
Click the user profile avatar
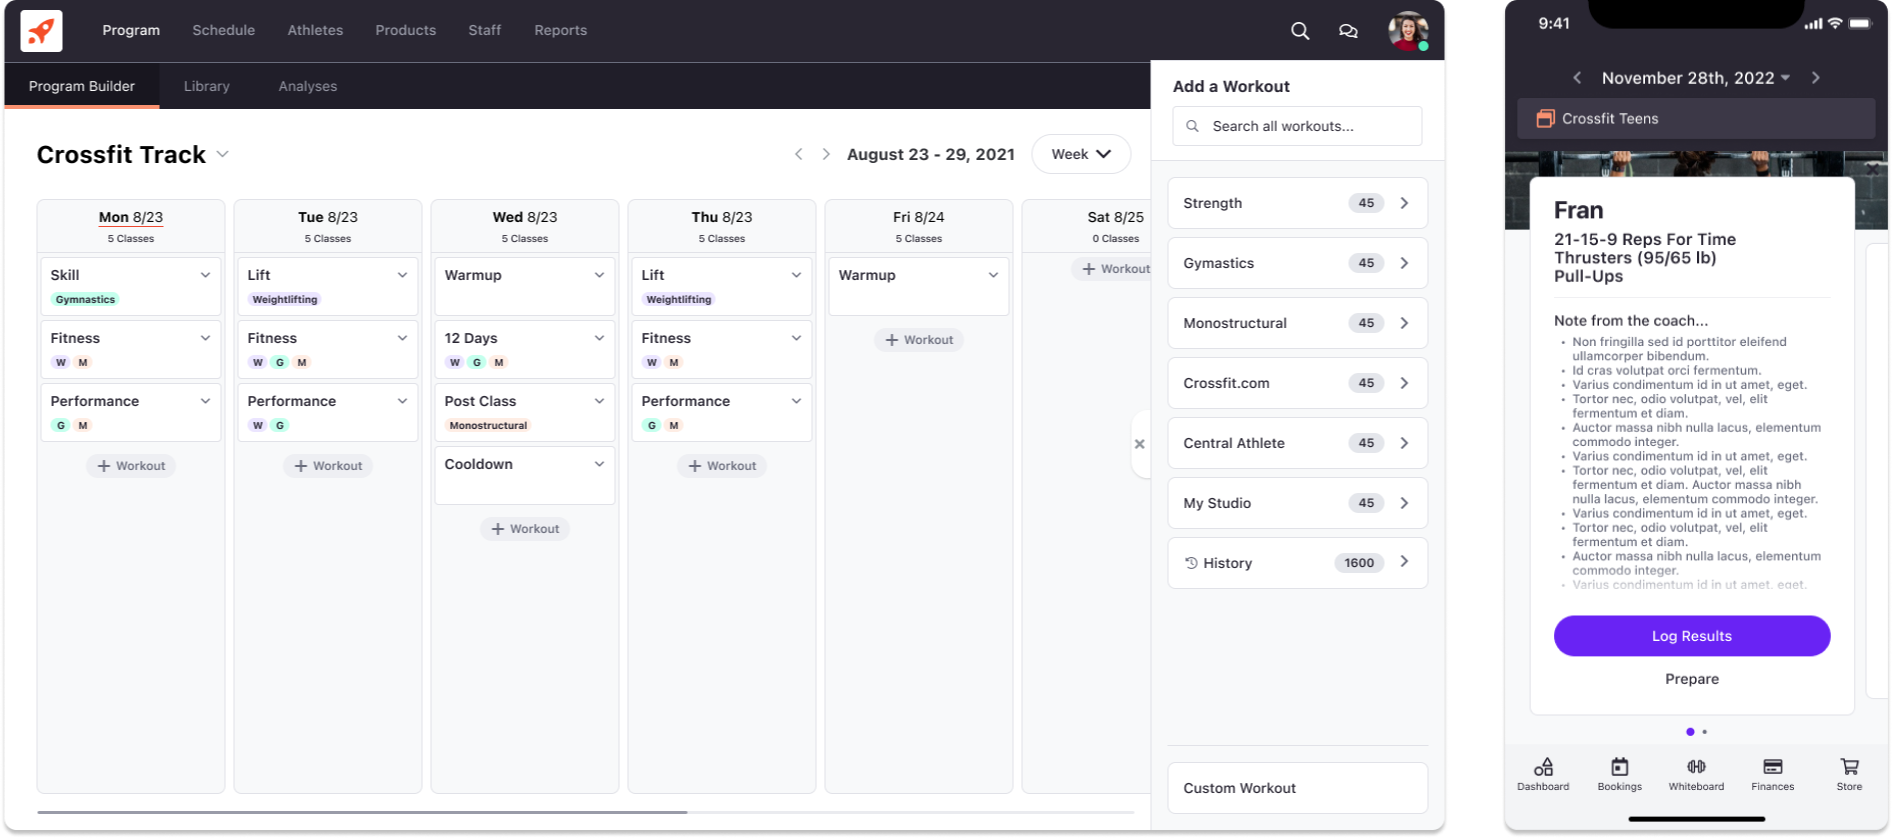click(1407, 31)
